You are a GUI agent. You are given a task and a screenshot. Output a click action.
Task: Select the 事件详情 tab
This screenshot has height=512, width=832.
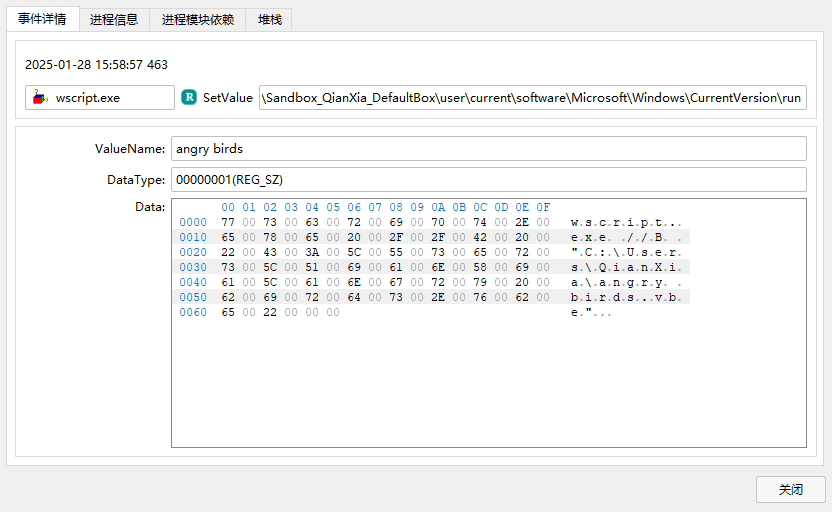click(42, 19)
